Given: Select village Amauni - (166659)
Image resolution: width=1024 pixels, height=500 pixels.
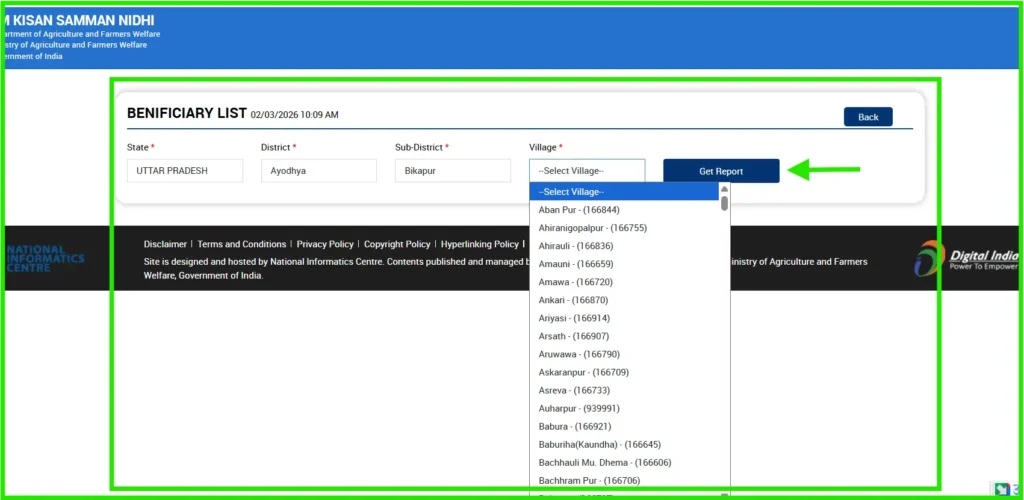Looking at the screenshot, I should [624, 264].
